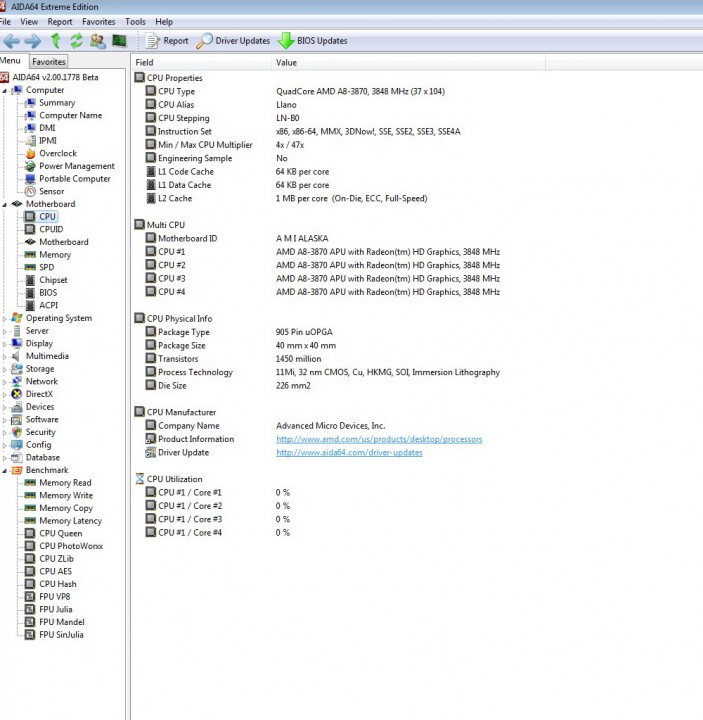703x720 pixels.
Task: Click the Memory Read benchmark icon
Action: click(x=30, y=483)
